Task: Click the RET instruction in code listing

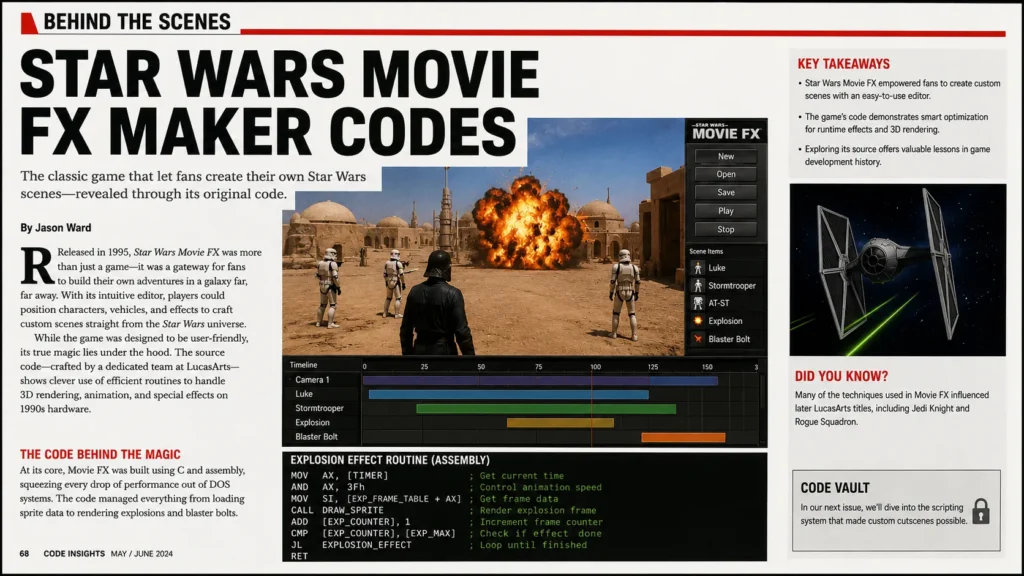Action: 299,556
